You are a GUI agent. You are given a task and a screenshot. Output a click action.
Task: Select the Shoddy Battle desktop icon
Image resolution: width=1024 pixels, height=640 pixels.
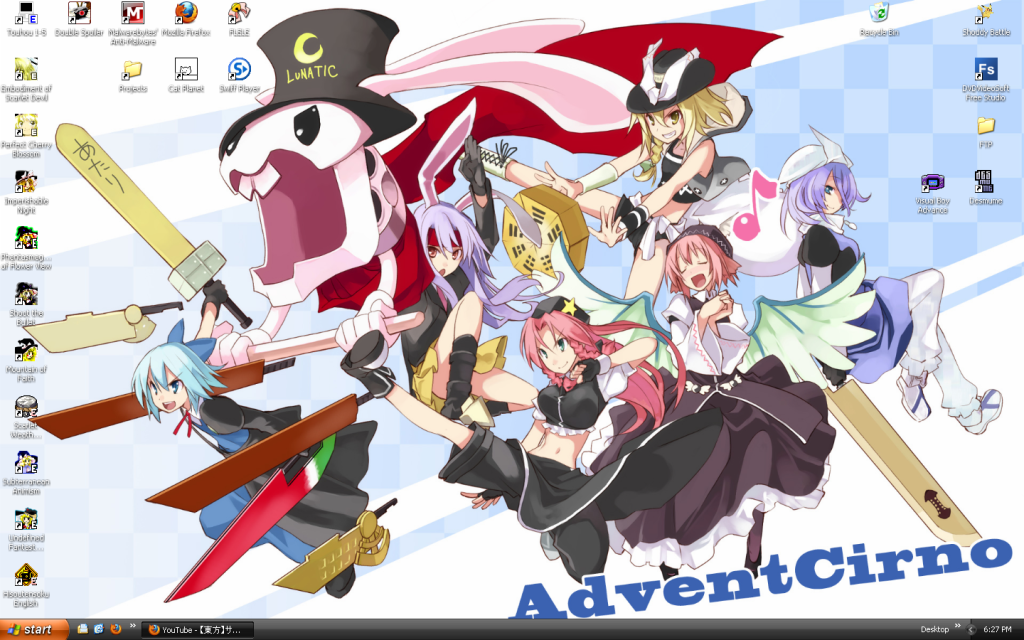[985, 19]
